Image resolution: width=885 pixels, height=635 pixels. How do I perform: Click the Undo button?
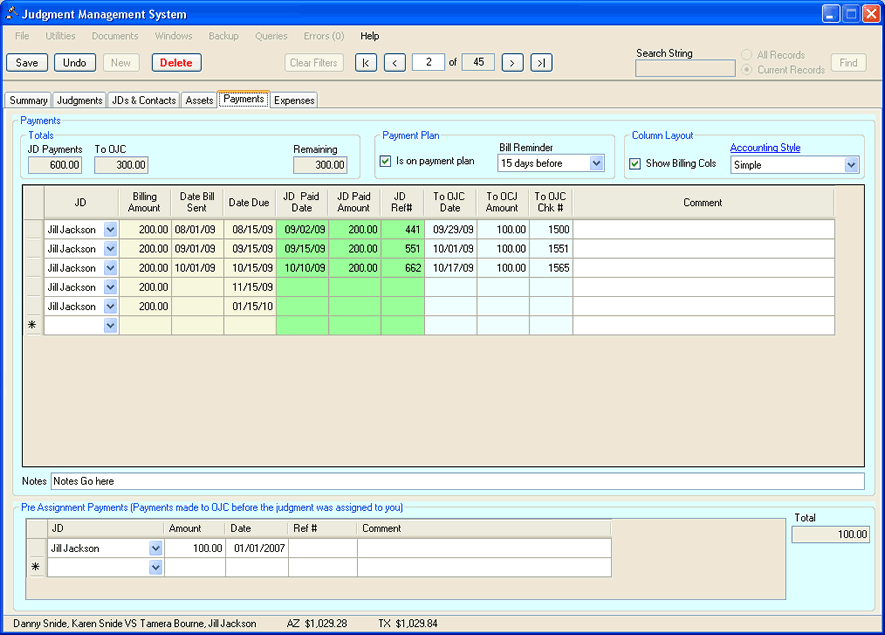click(74, 63)
